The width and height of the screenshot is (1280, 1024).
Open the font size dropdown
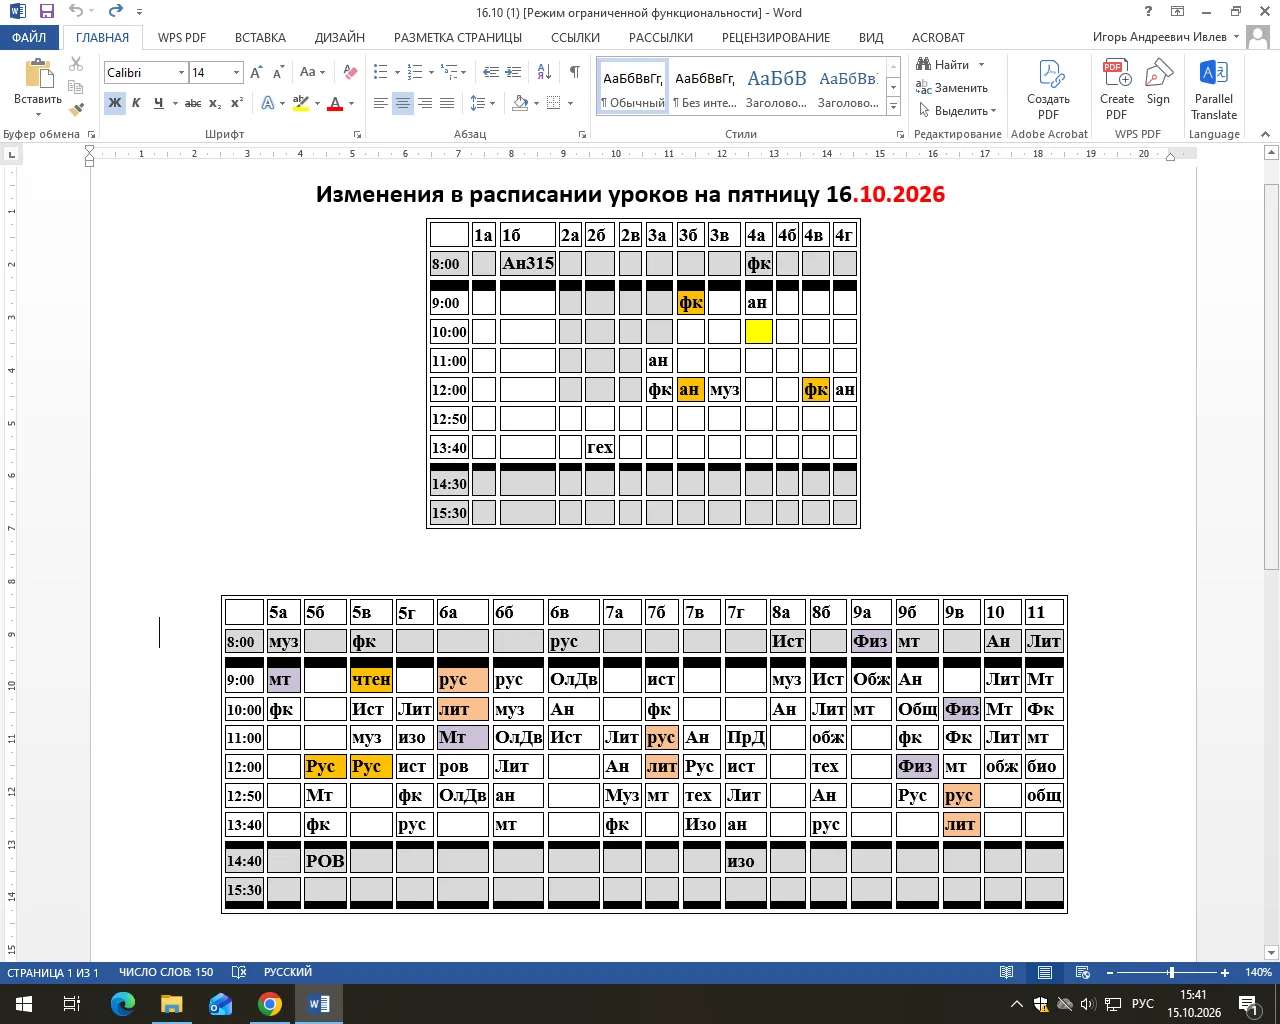(x=217, y=72)
